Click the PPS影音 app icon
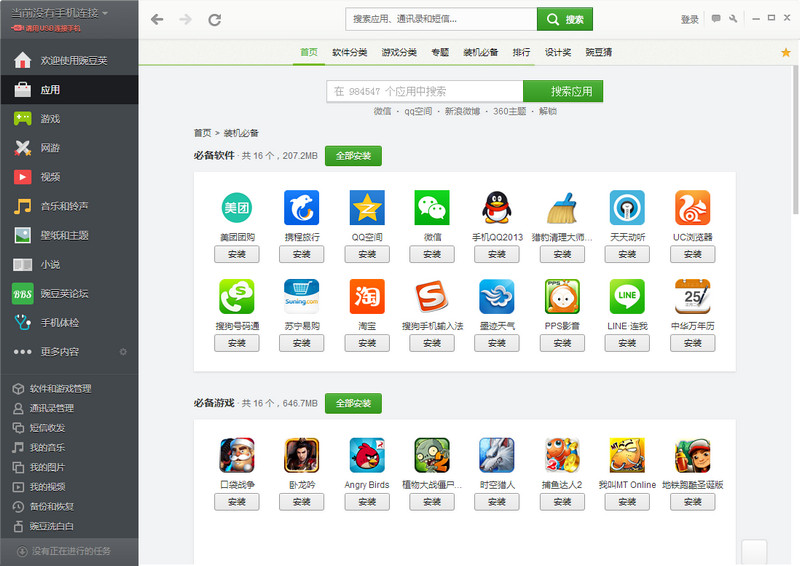 coord(562,297)
